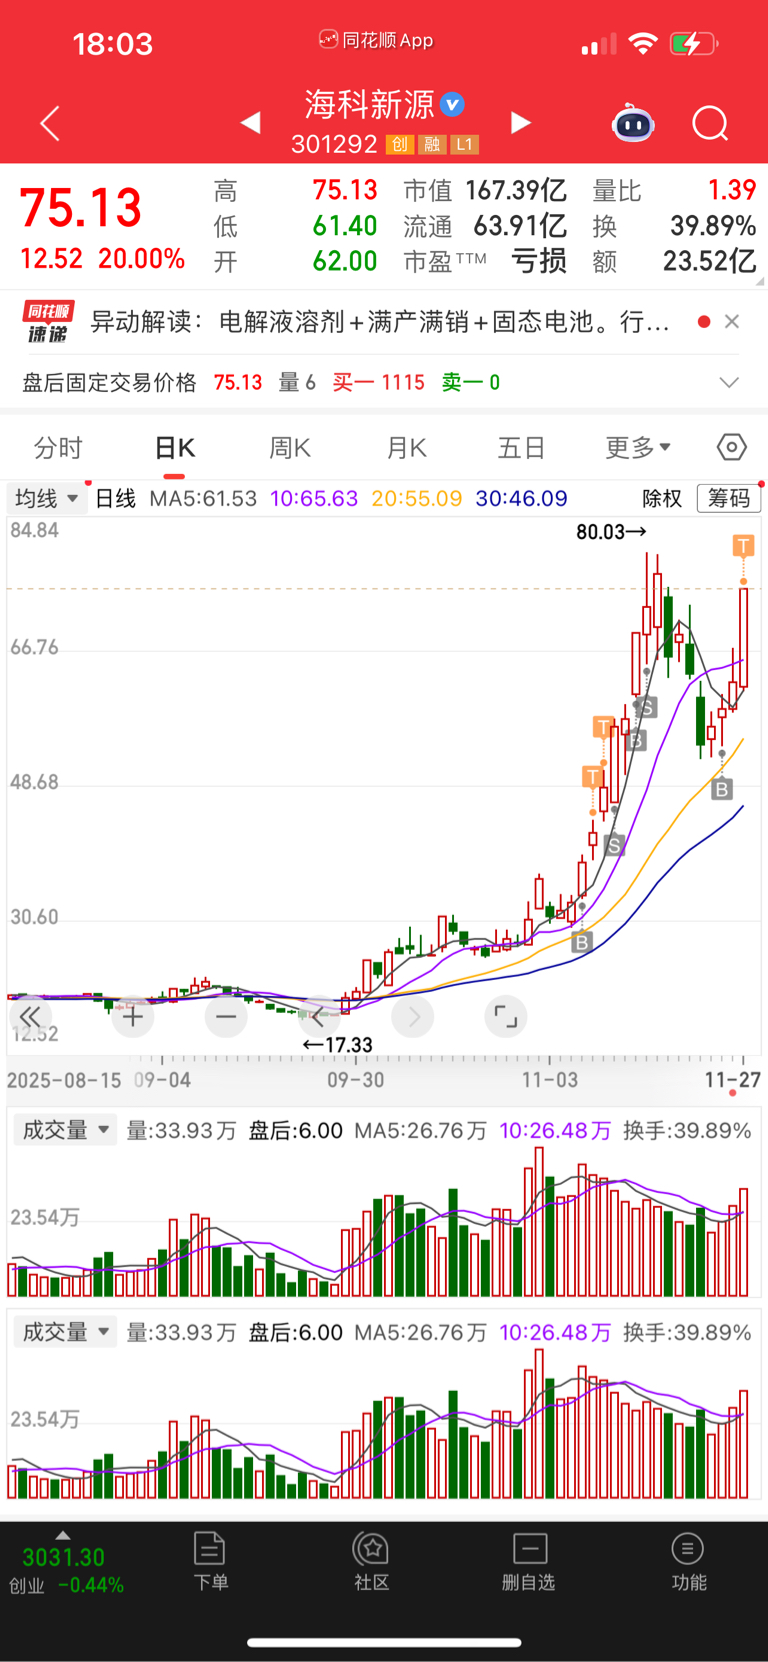Screen dimensions: 768x1662
Task: Tap the B marker below the latest candles
Action: point(721,789)
